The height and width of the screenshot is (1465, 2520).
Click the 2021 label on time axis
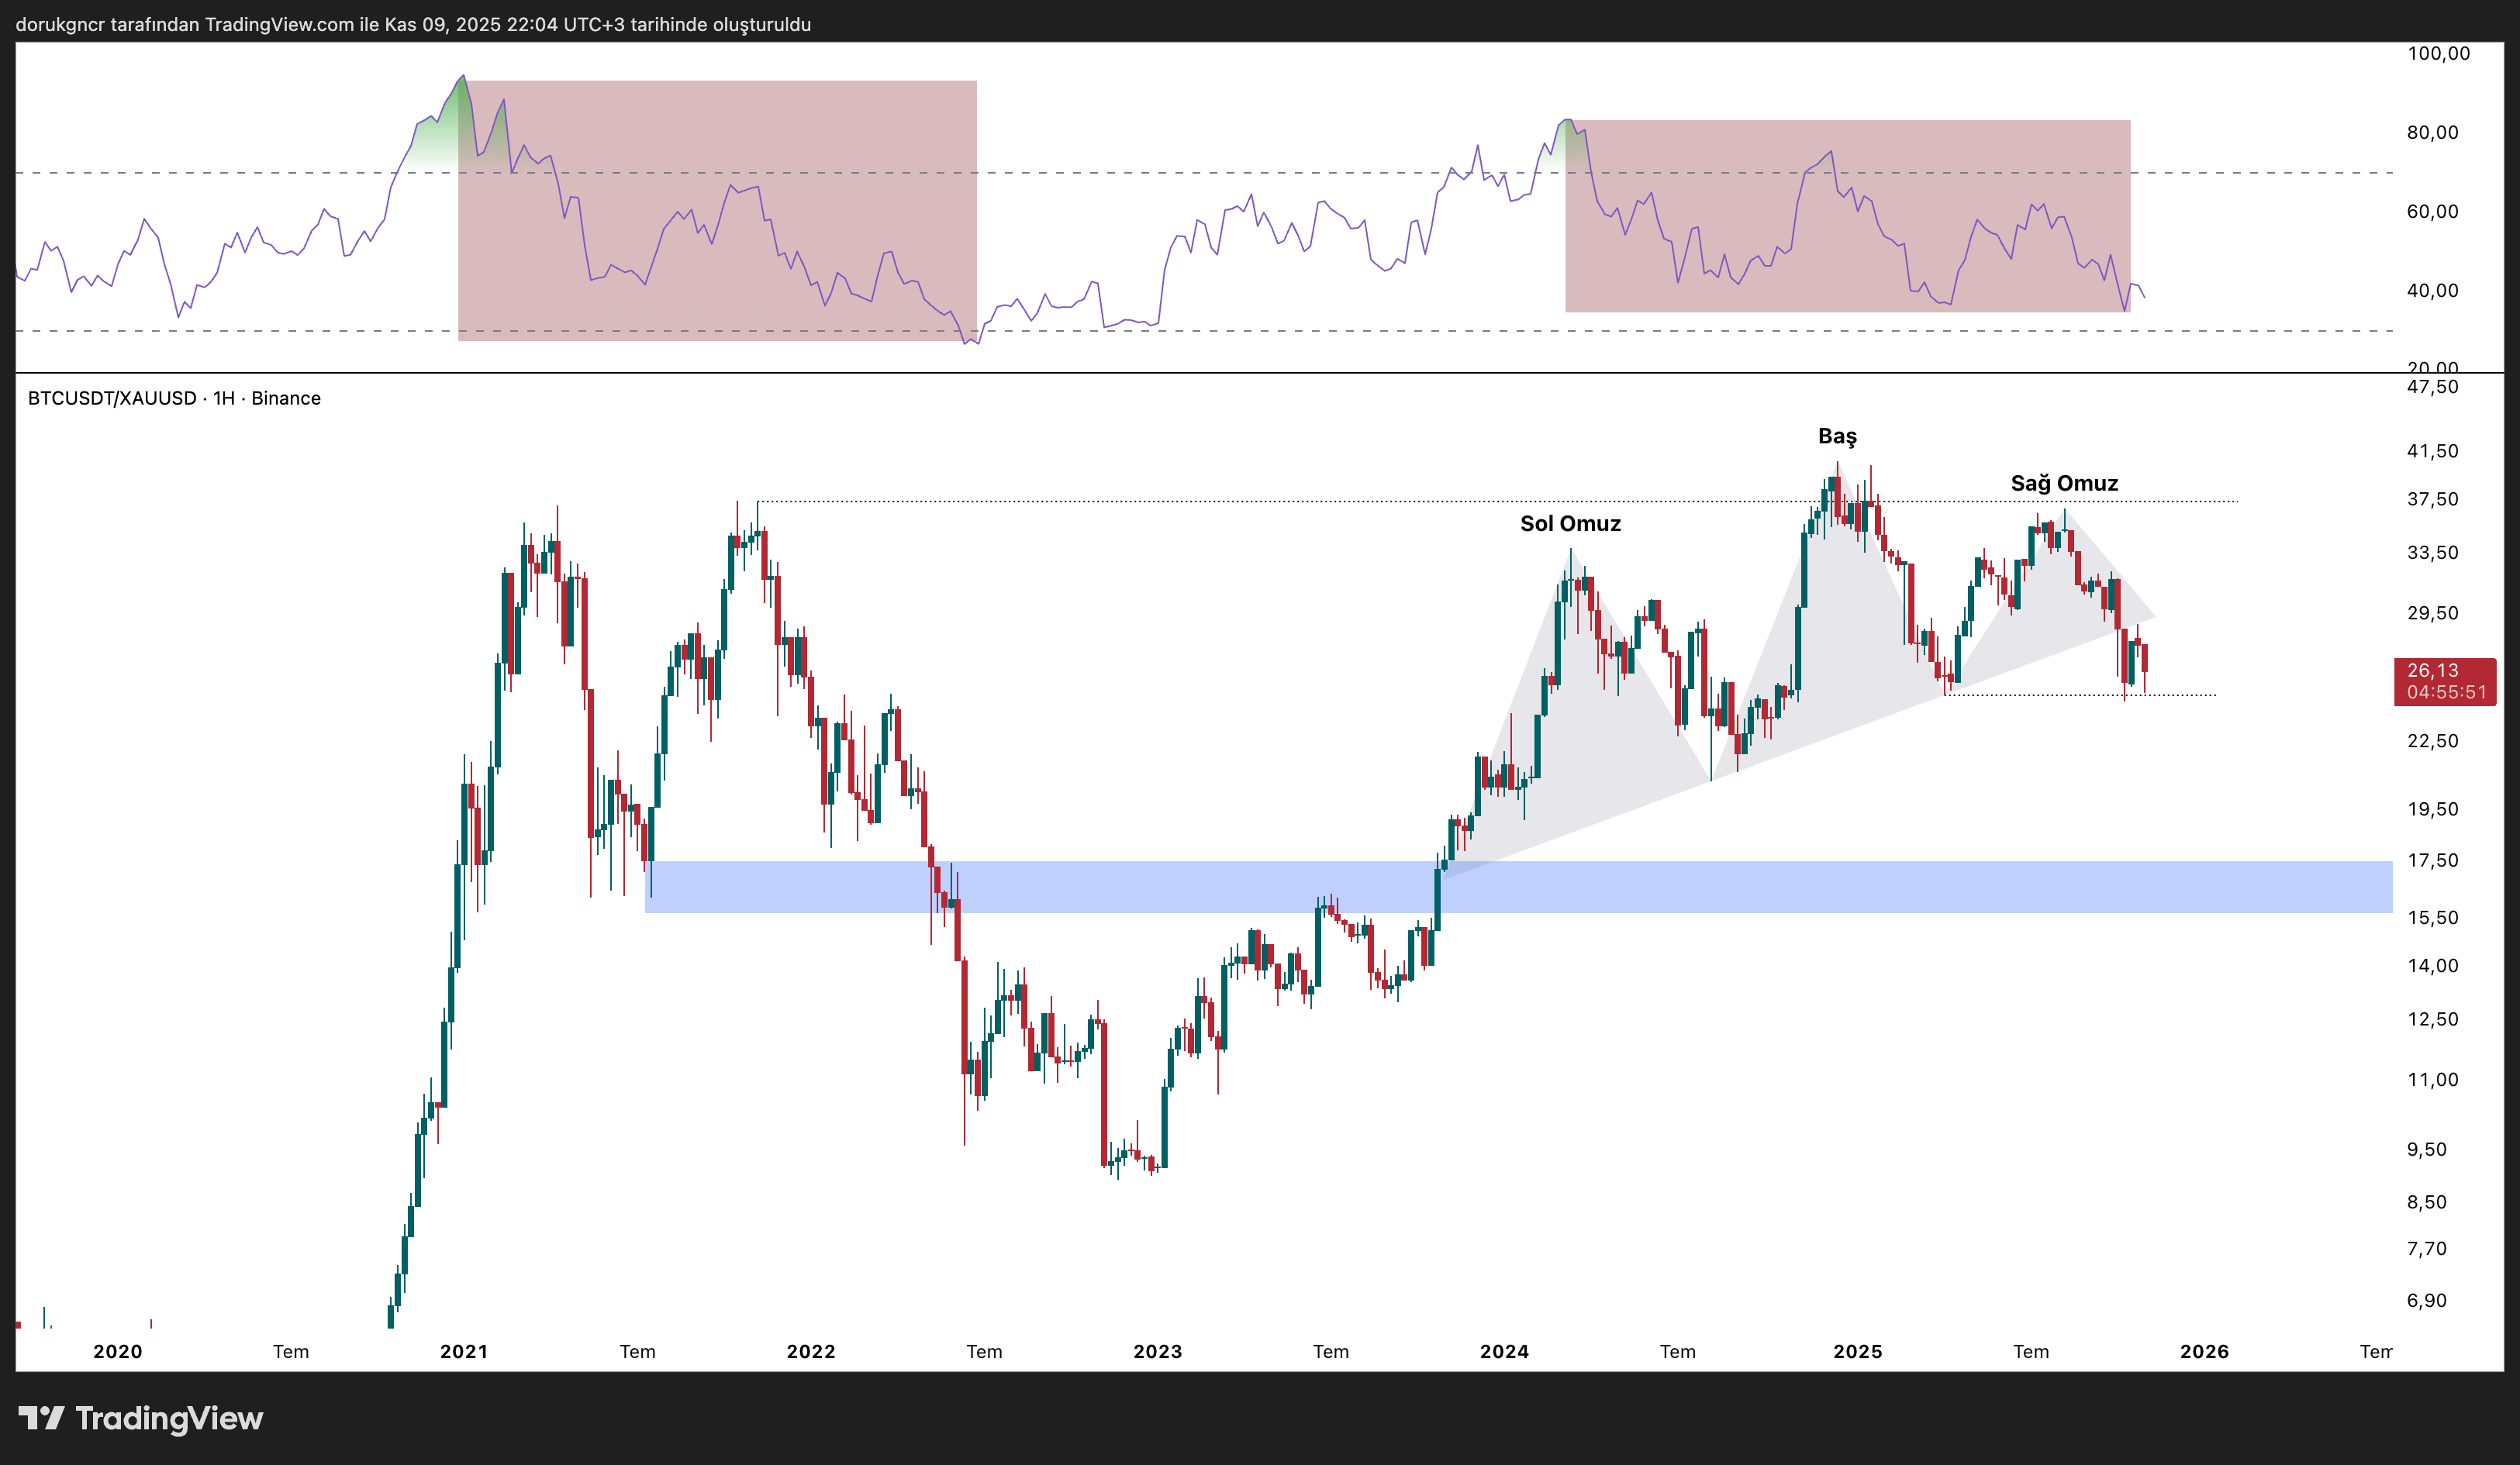[464, 1352]
